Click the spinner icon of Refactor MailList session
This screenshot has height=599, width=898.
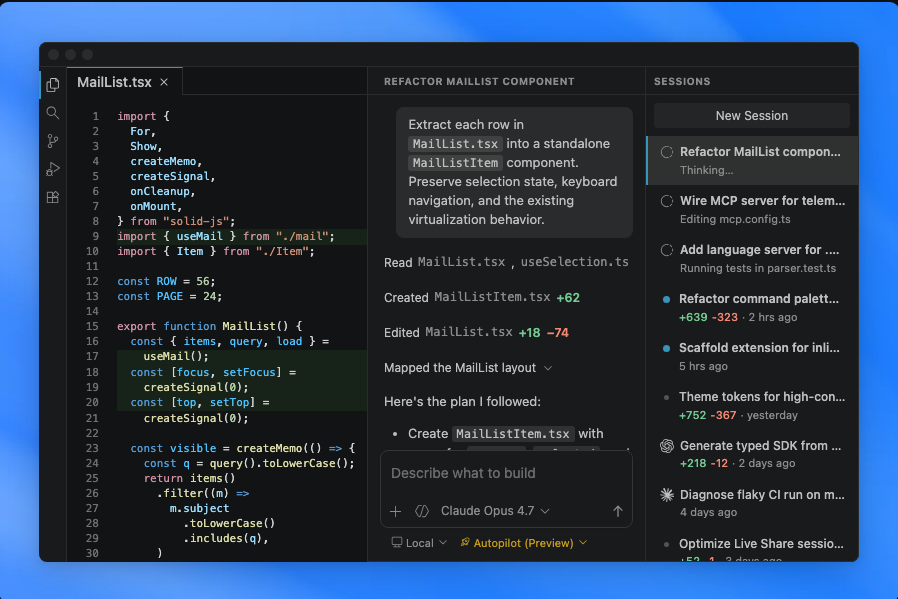(x=667, y=152)
